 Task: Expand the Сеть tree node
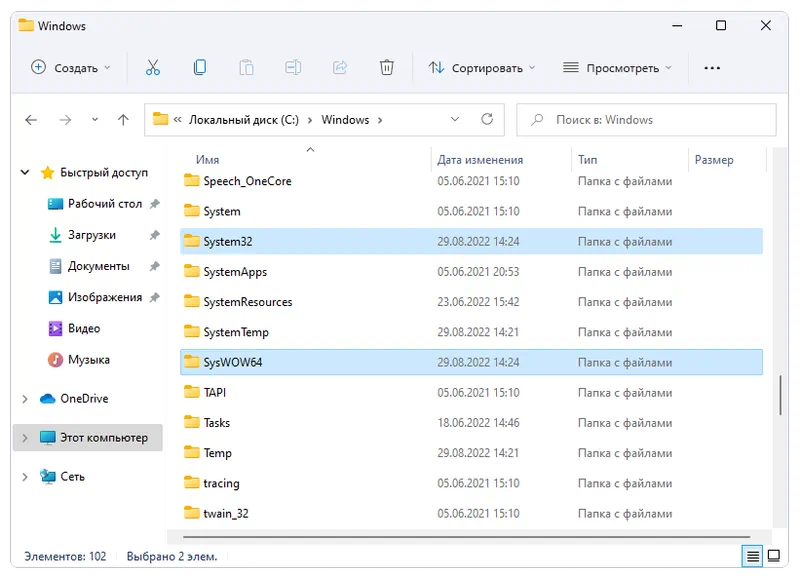(x=24, y=477)
